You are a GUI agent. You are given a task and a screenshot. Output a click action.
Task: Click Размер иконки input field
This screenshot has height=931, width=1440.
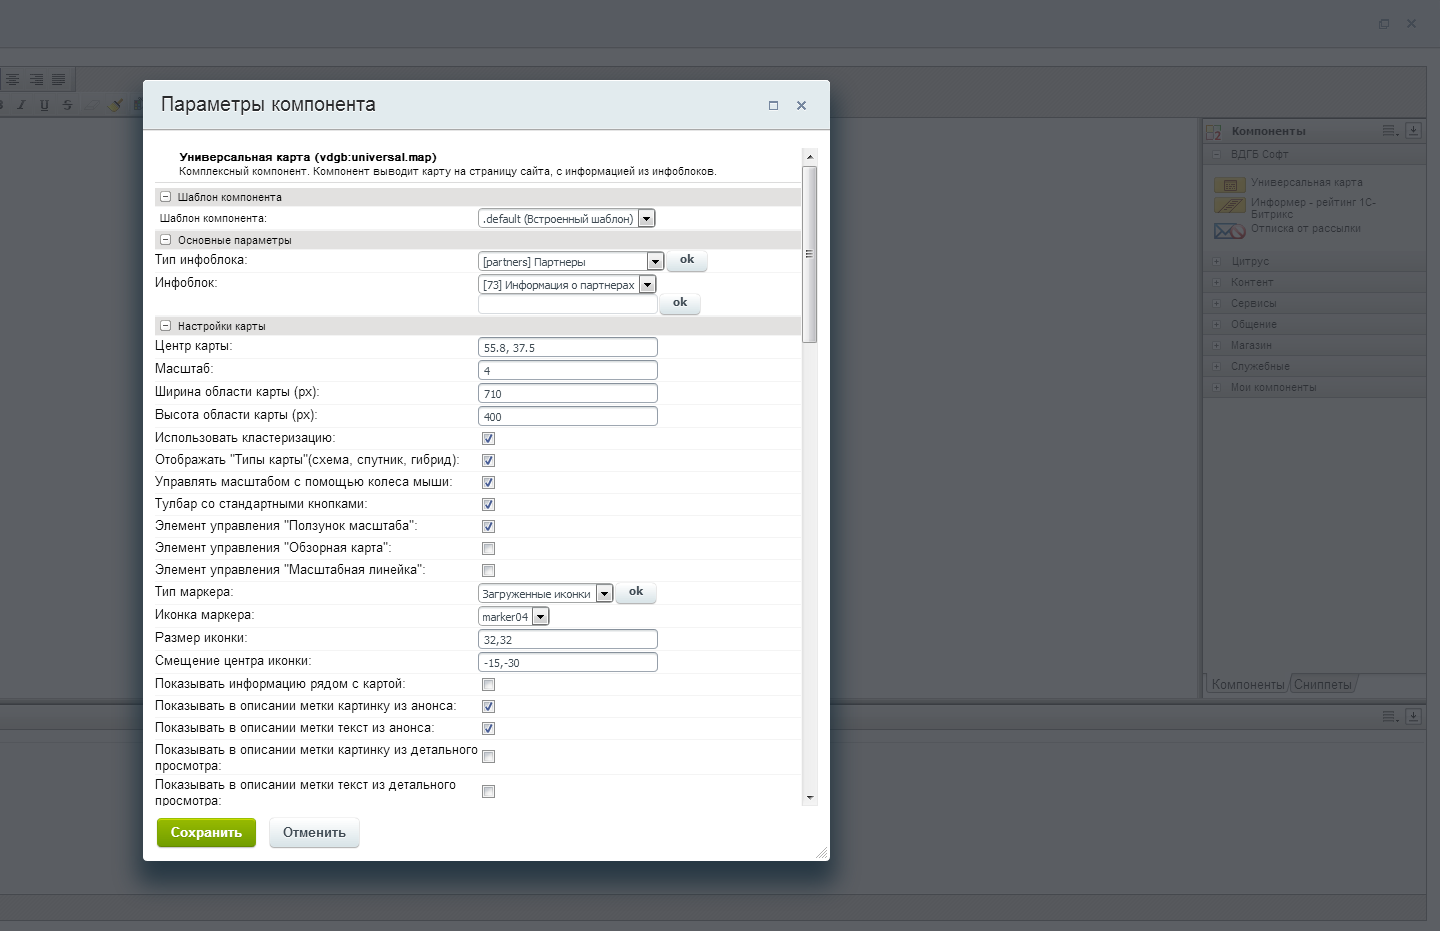(x=568, y=639)
